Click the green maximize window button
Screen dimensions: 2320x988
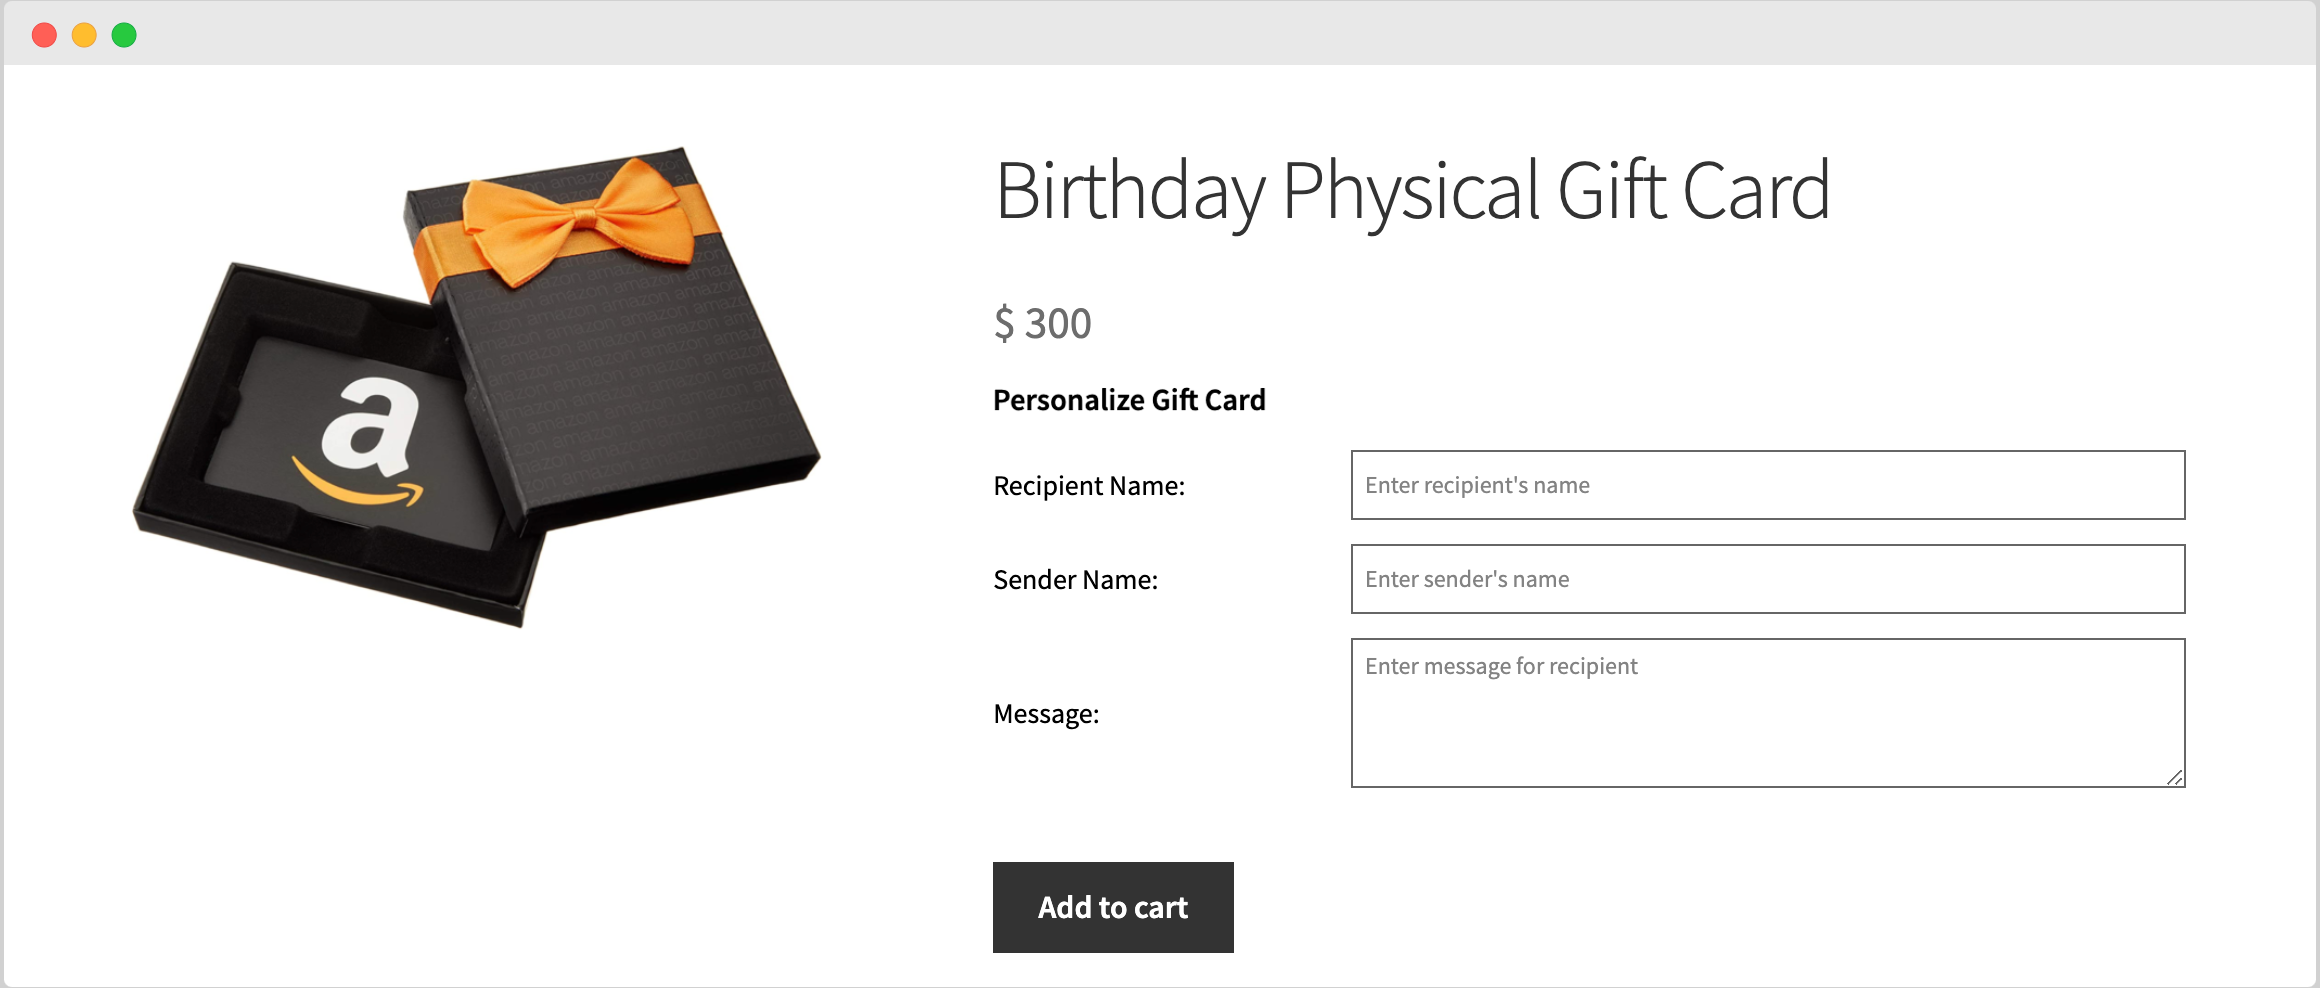coord(122,34)
